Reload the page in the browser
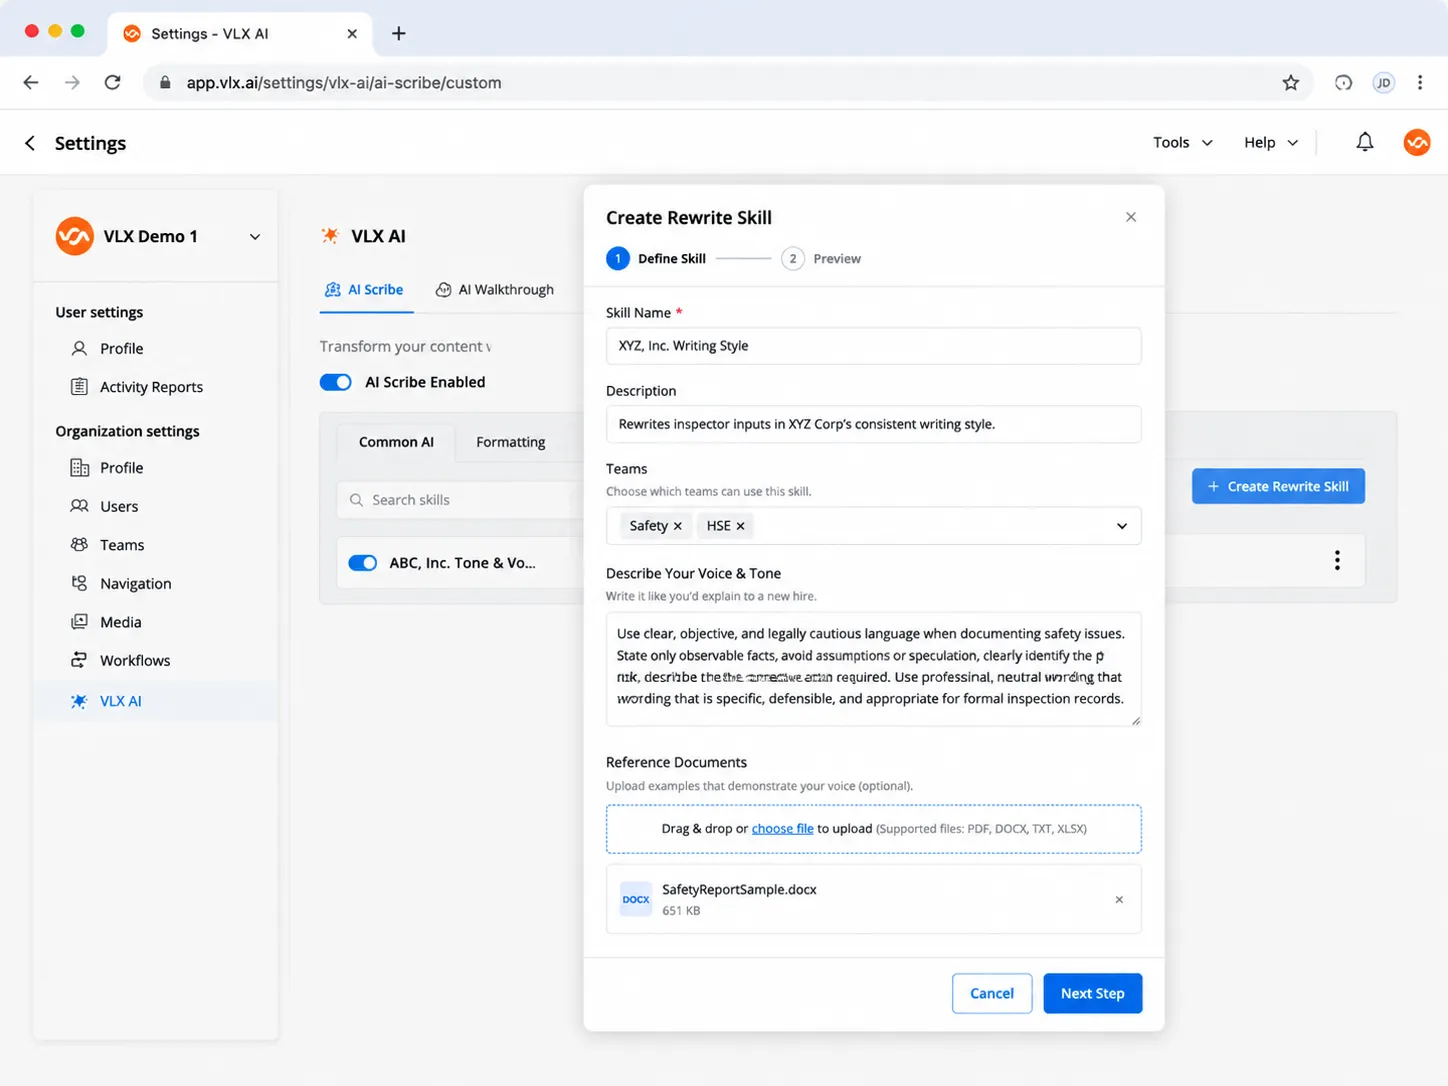This screenshot has width=1448, height=1086. pos(113,83)
